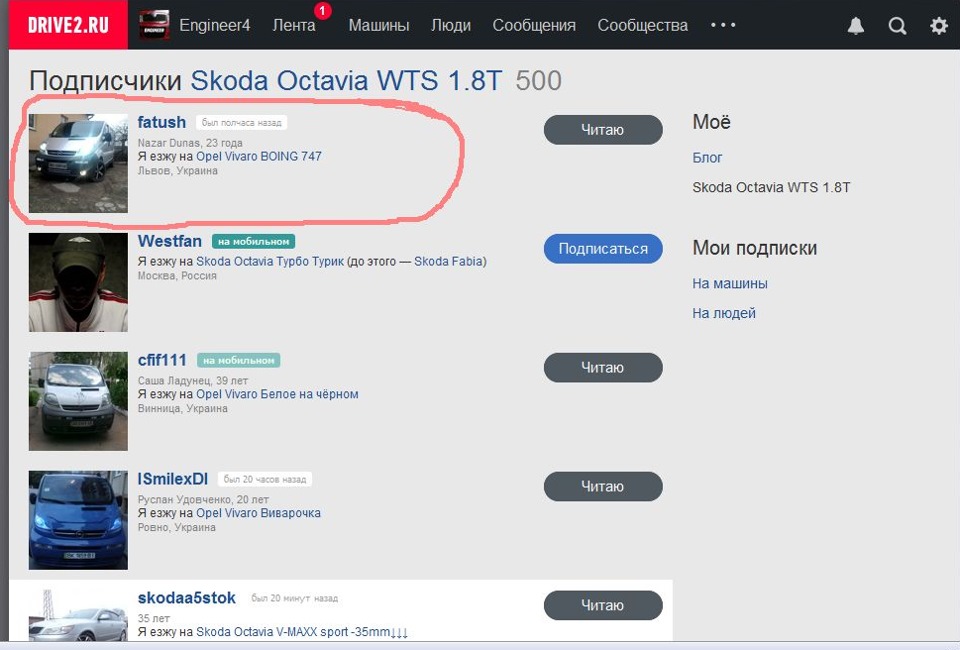Open the search magnifier icon
Screen dimensions: 960x650
897,26
